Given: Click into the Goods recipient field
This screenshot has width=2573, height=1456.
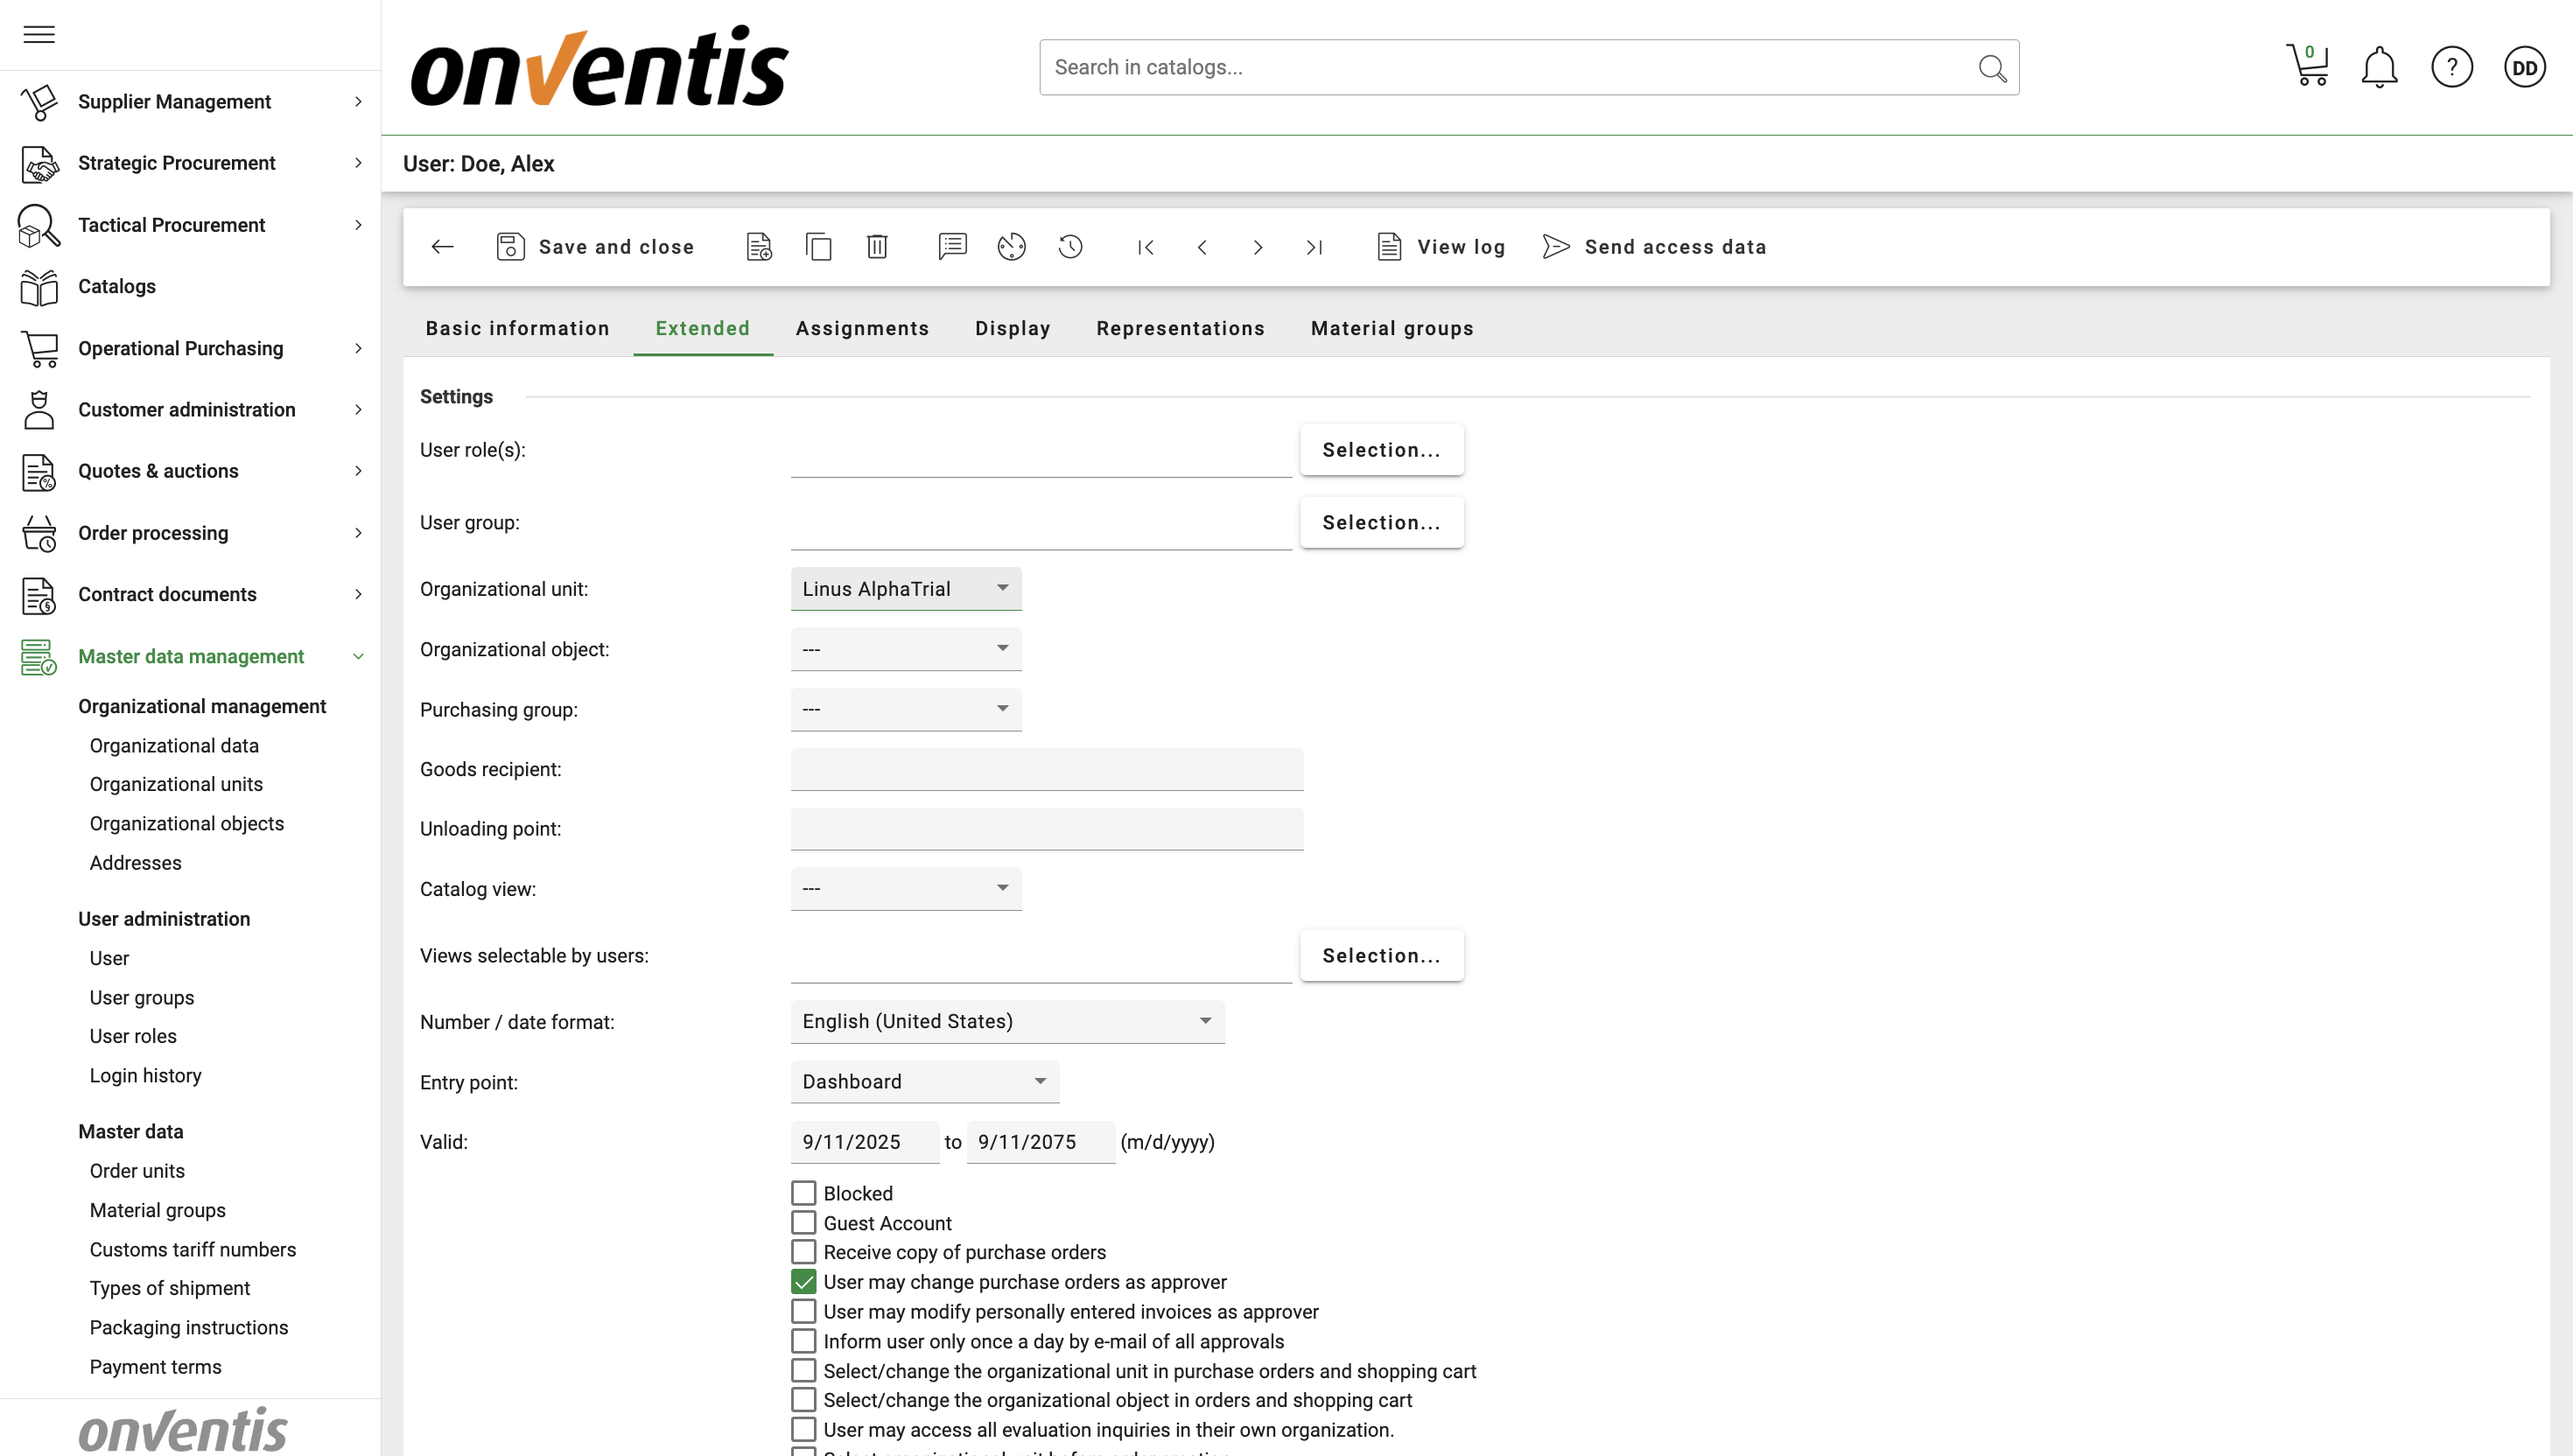Looking at the screenshot, I should click(1046, 769).
